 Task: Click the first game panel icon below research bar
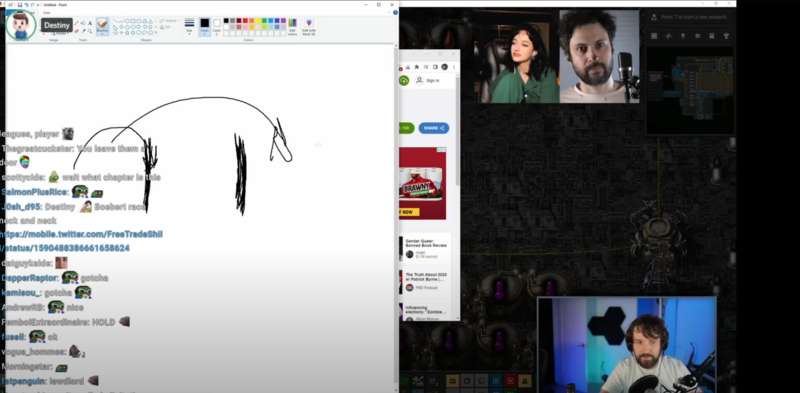point(654,36)
